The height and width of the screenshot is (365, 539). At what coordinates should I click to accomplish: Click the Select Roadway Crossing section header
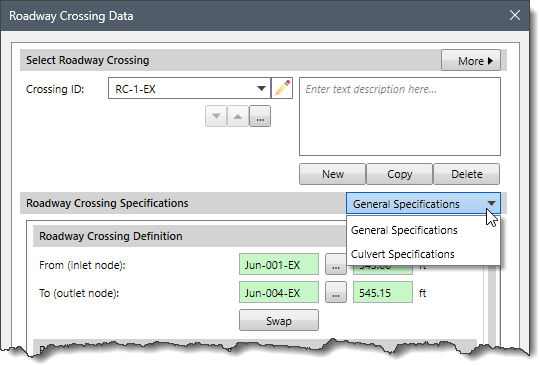pyautogui.click(x=230, y=60)
